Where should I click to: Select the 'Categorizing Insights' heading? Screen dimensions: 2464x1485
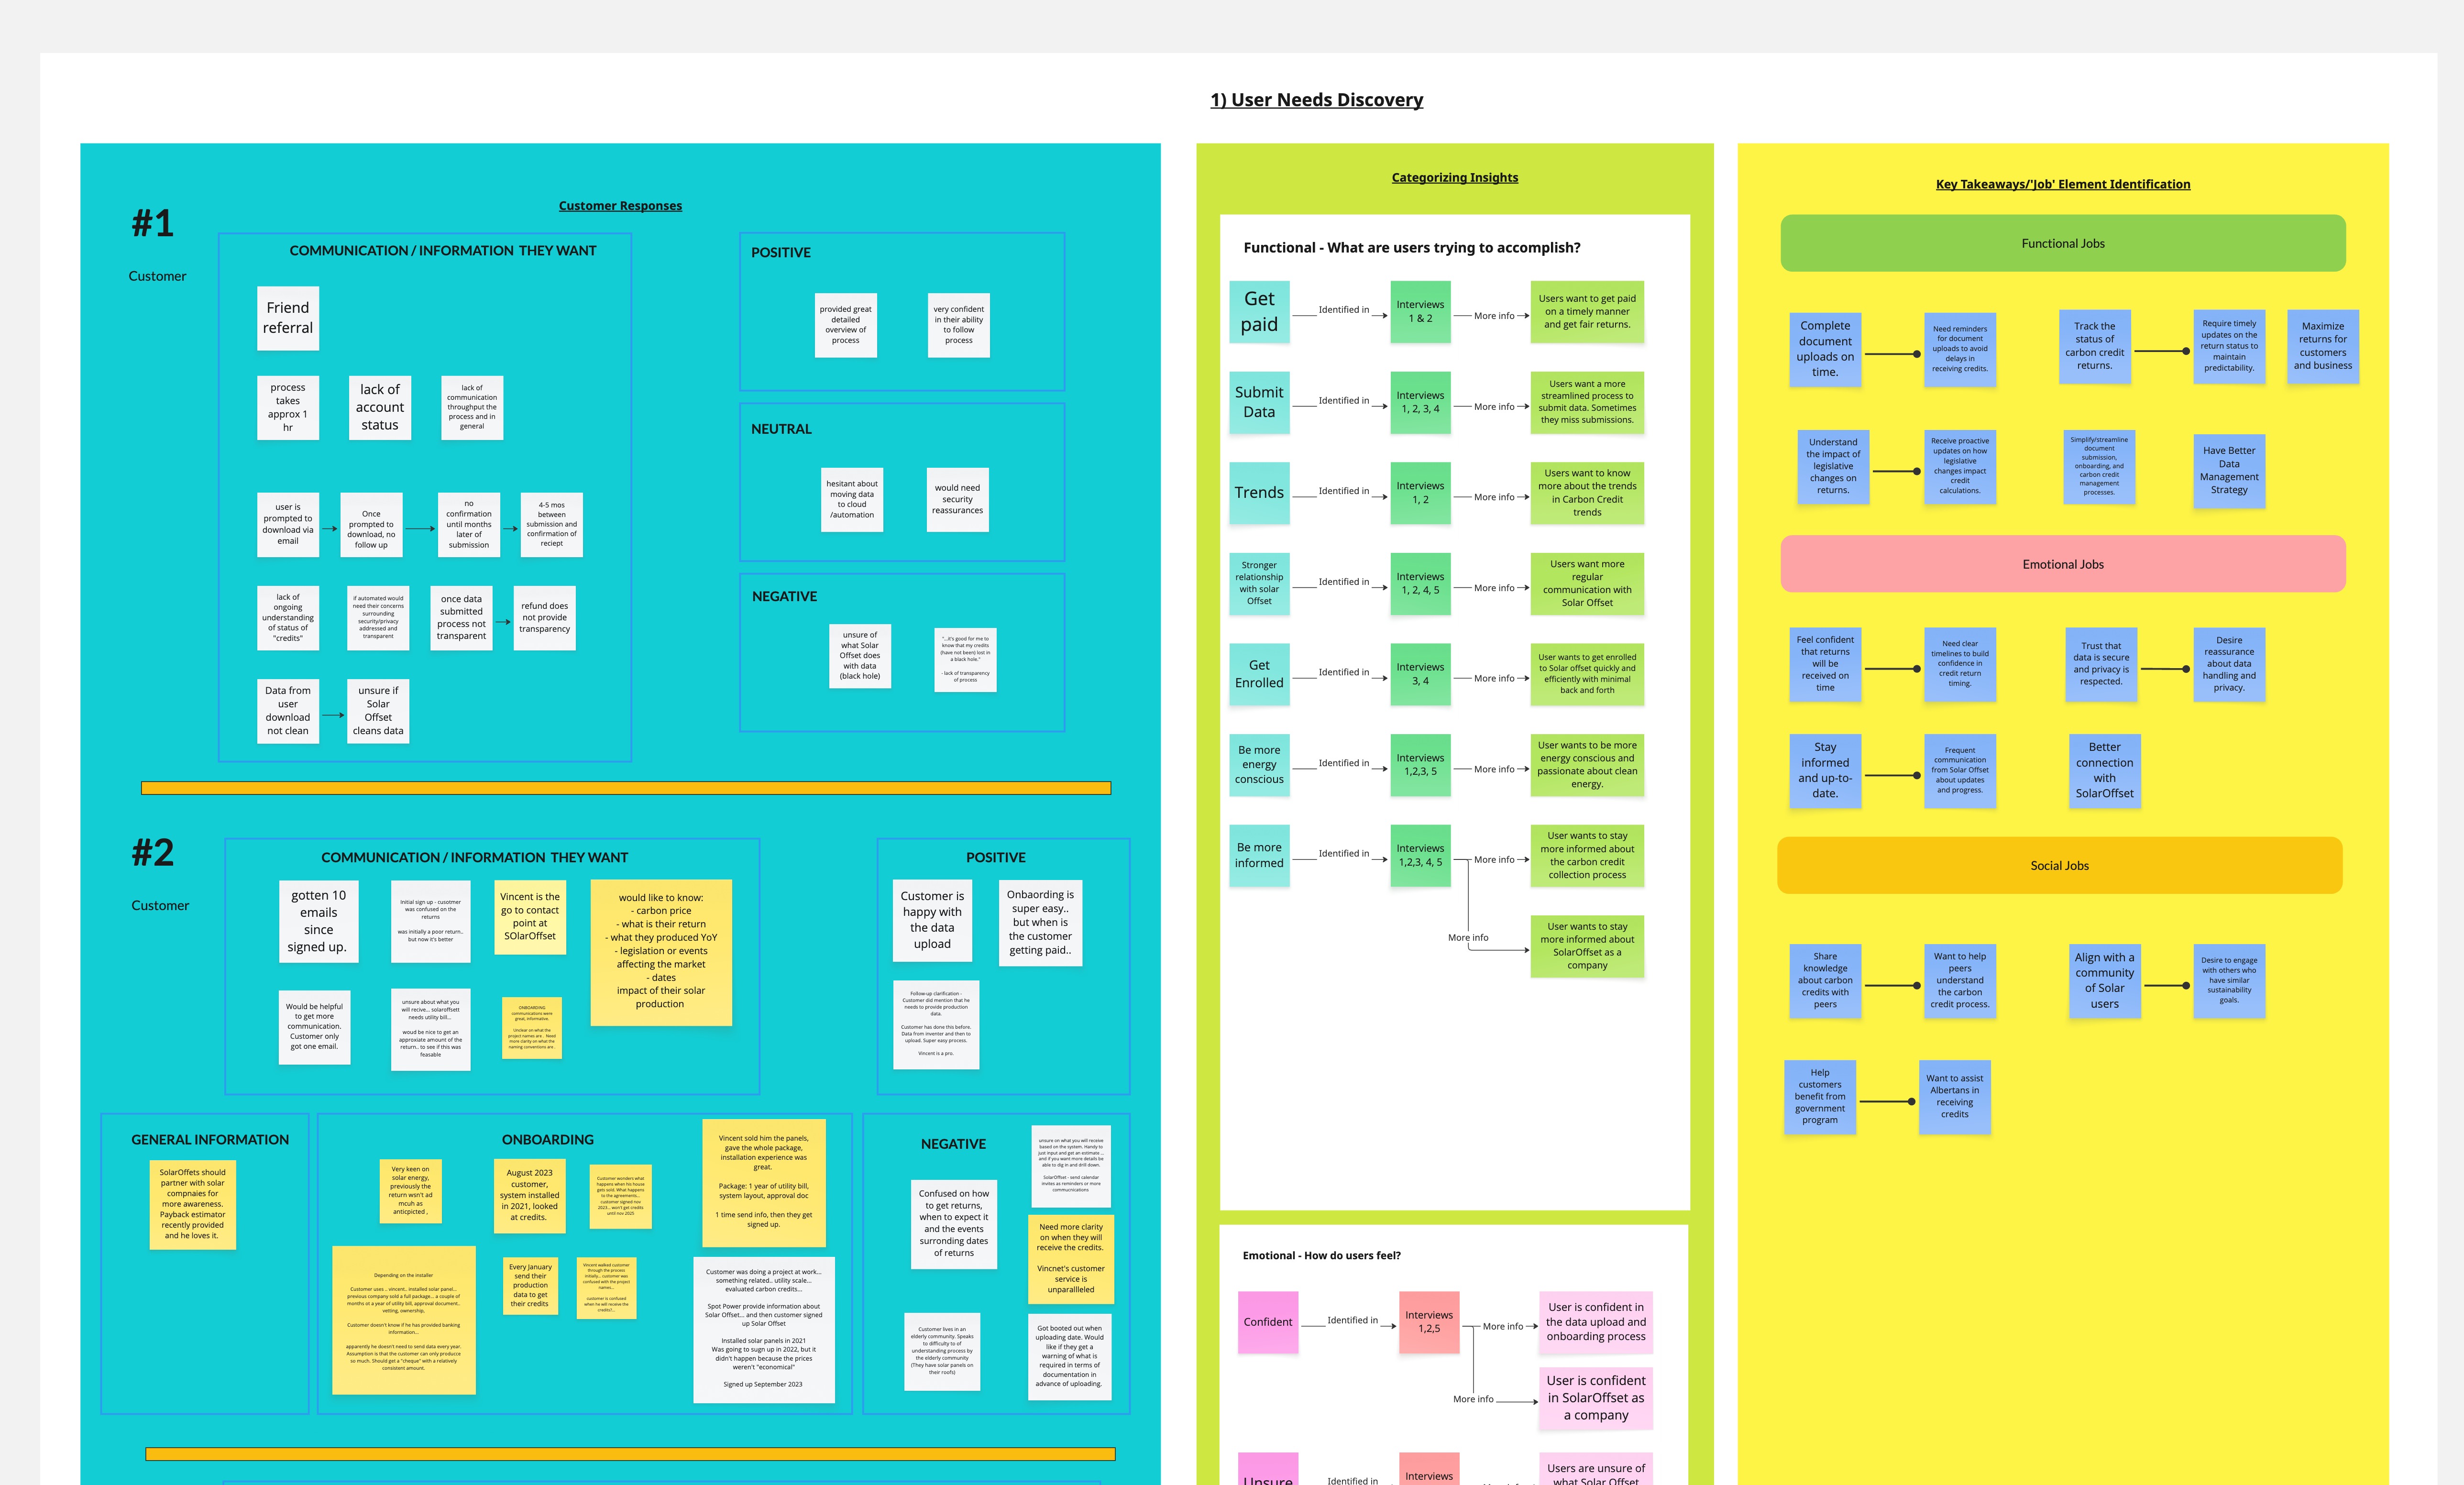click(1454, 178)
